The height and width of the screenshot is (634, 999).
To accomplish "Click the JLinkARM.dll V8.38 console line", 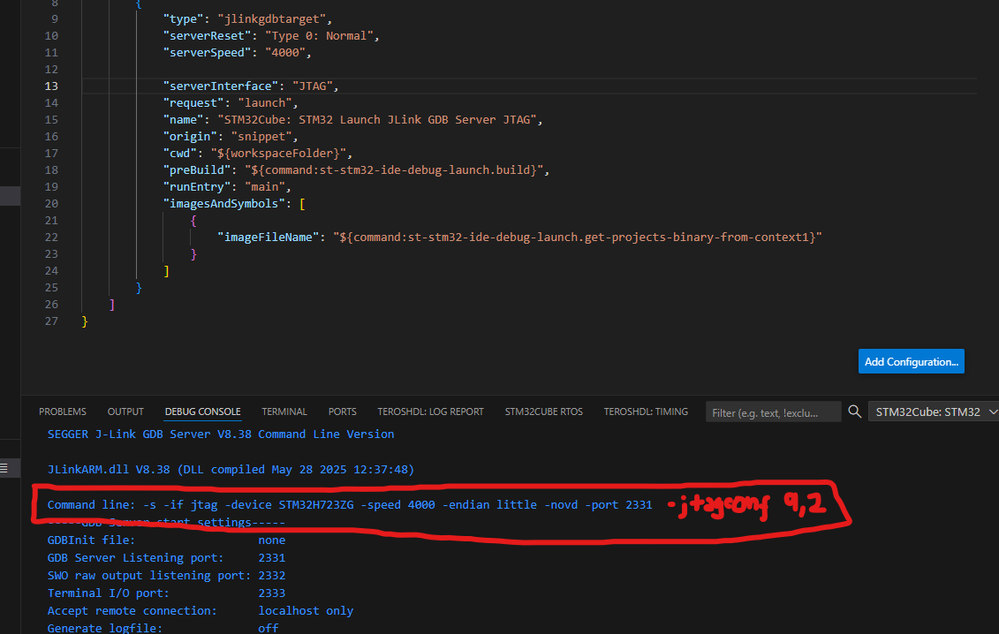I will click(x=231, y=470).
